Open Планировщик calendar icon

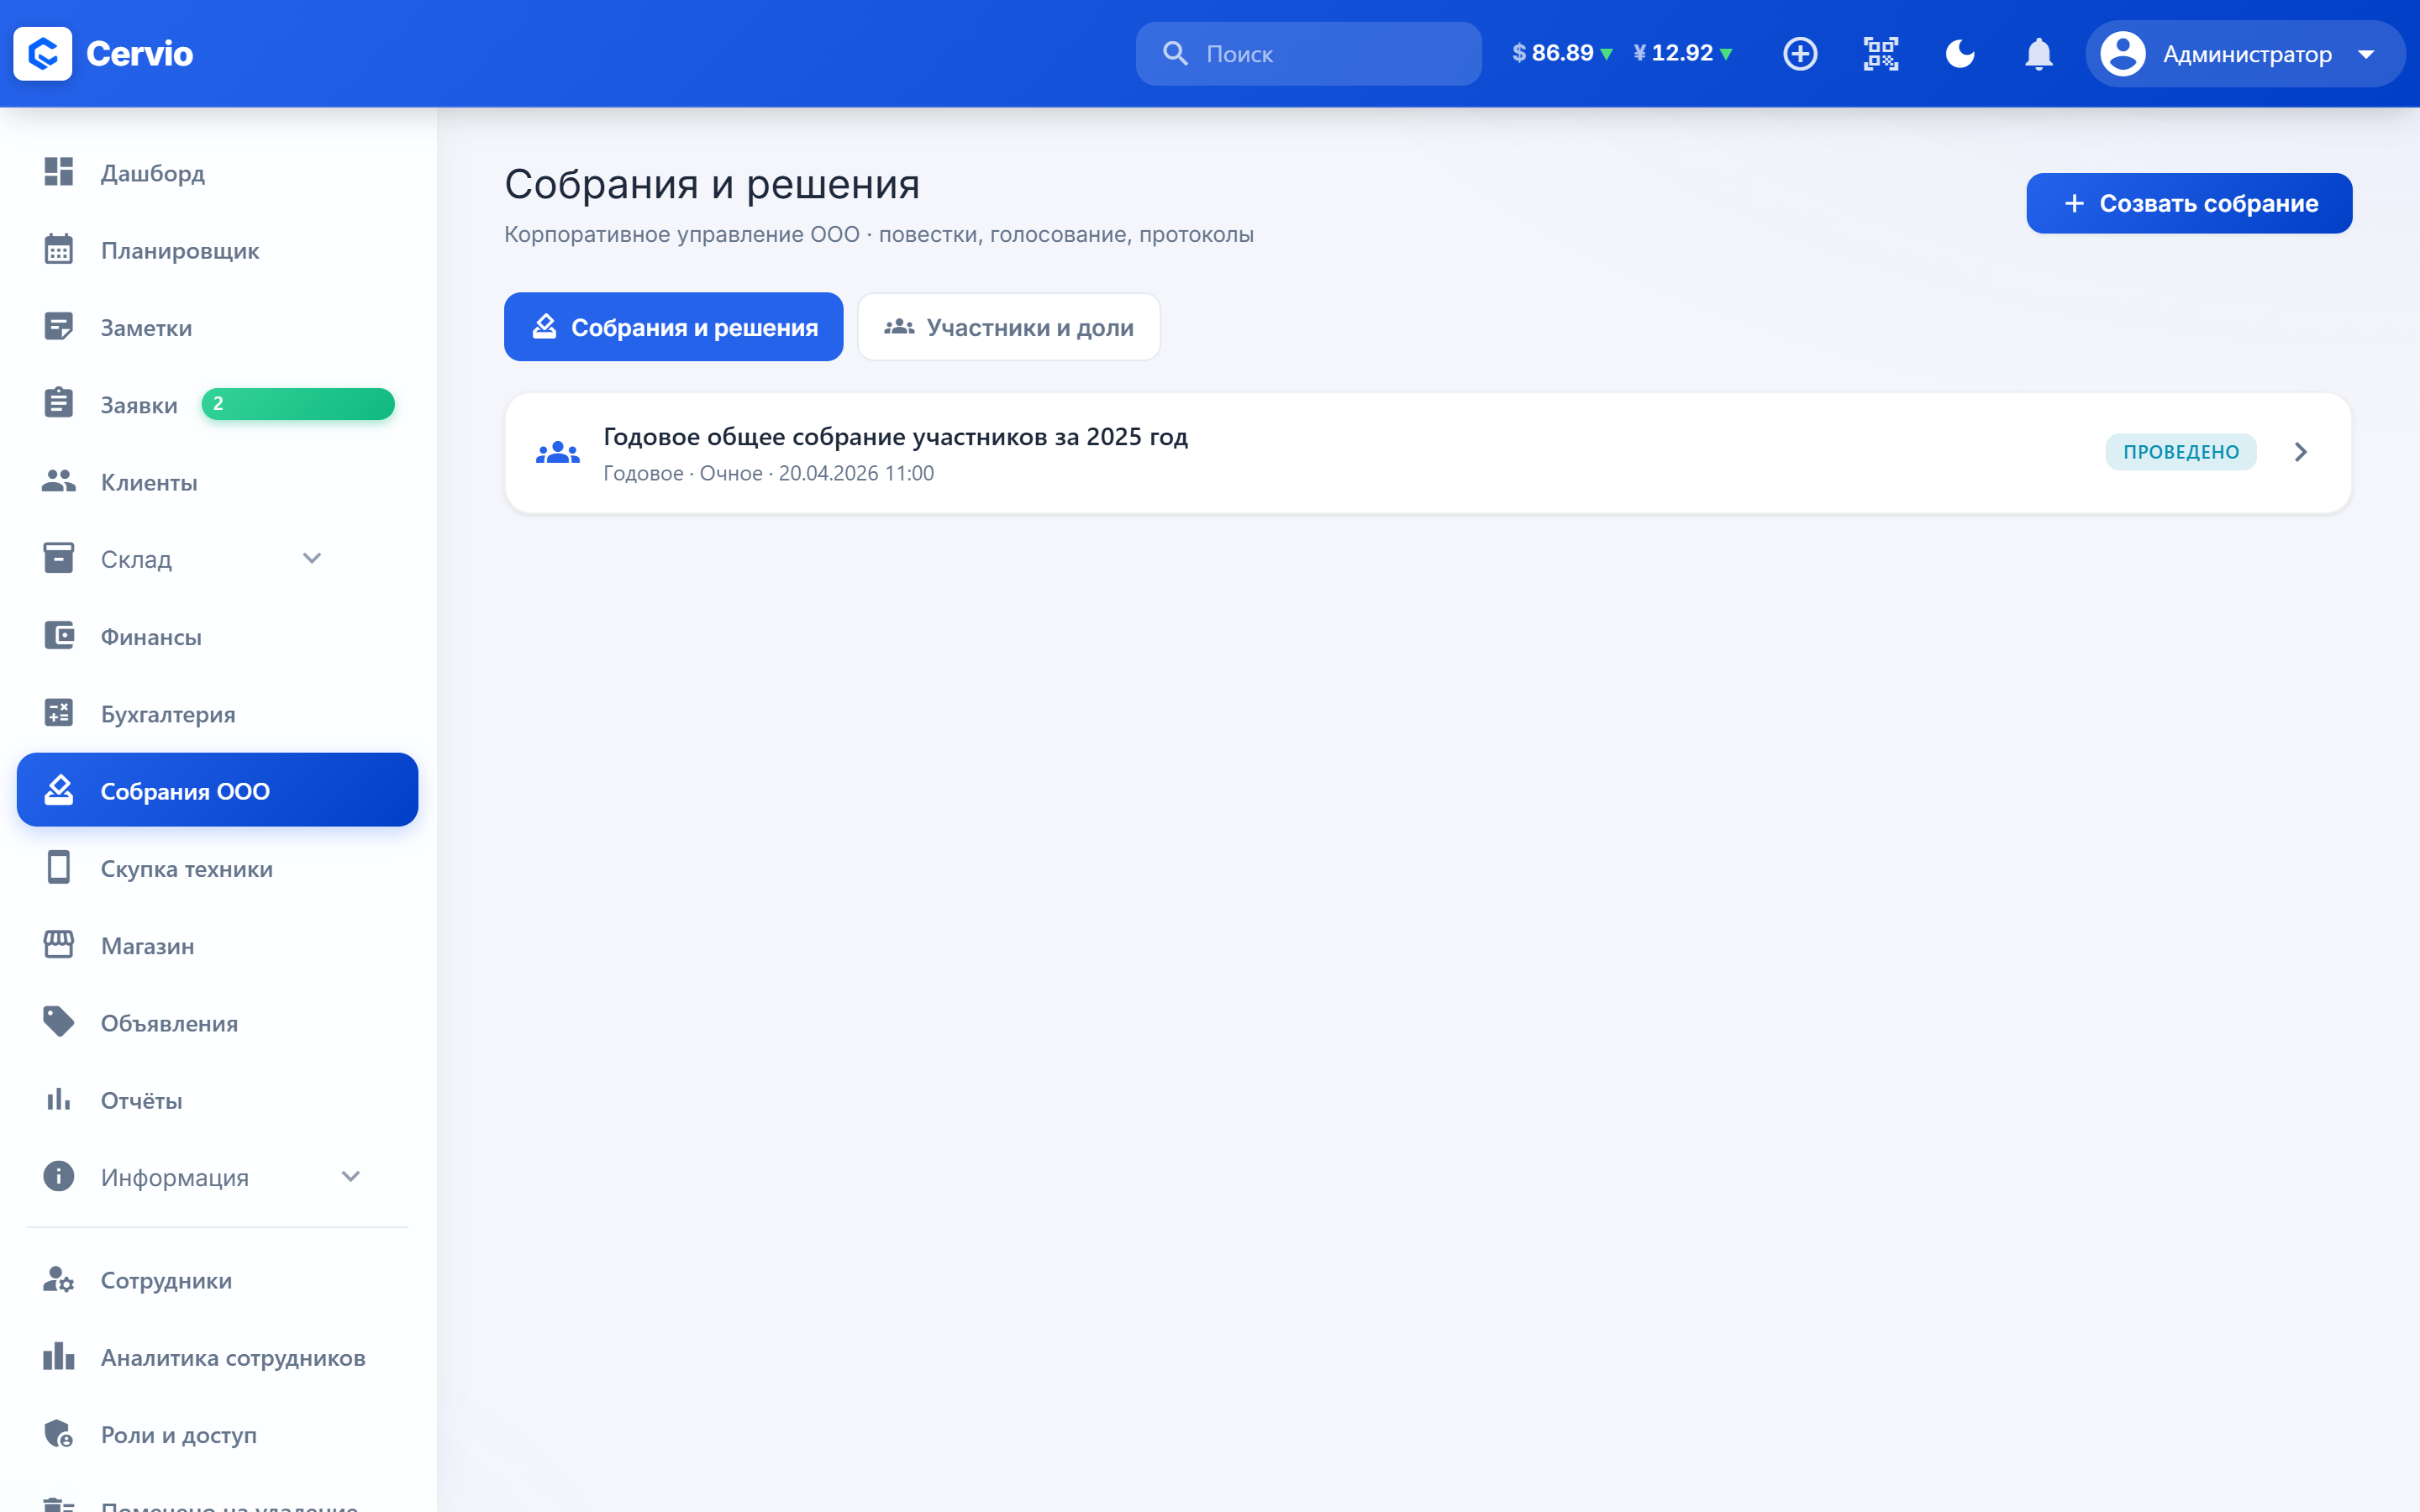coord(59,249)
